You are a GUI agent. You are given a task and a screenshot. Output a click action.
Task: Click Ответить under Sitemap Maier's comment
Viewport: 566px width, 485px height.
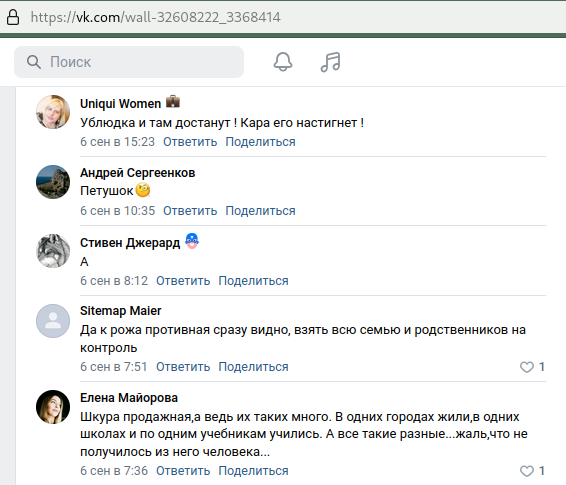pos(183,367)
